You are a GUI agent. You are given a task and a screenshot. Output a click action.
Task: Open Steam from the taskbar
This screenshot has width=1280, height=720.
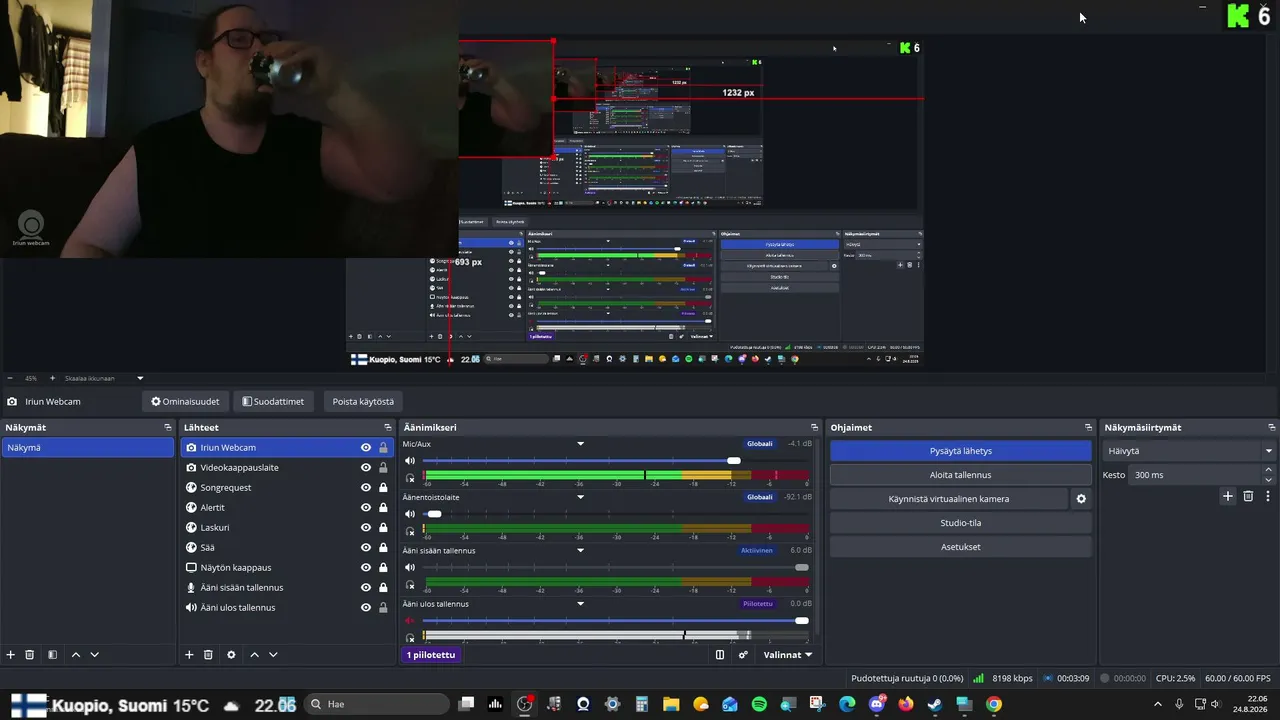tap(935, 704)
